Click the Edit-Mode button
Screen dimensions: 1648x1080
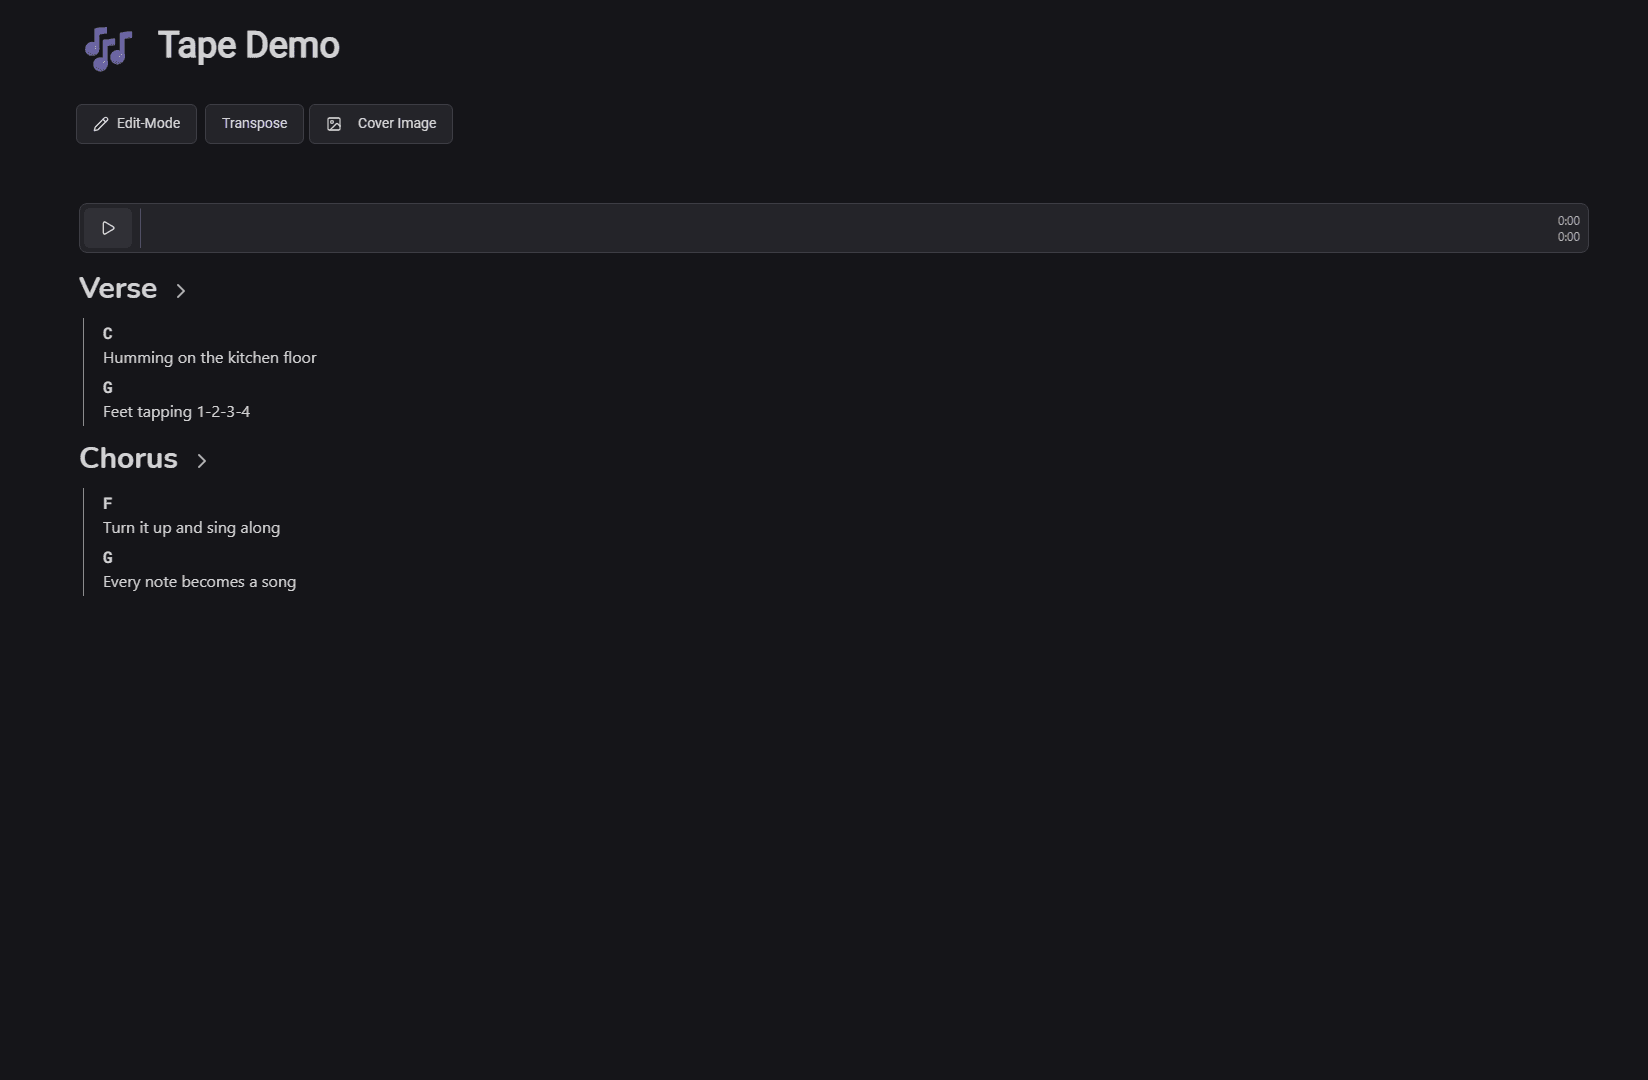(x=136, y=123)
